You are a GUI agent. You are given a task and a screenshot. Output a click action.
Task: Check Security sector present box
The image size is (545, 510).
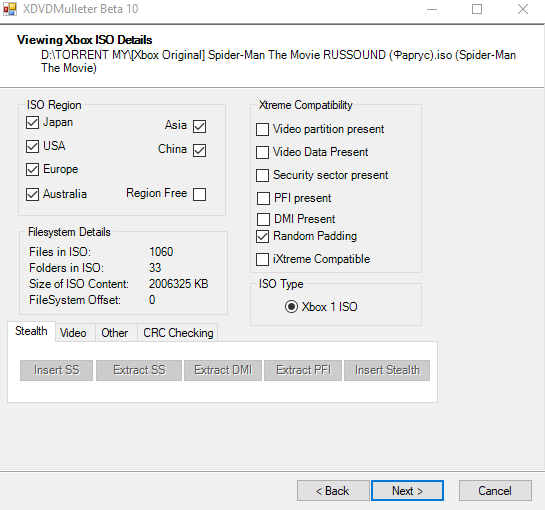pyautogui.click(x=262, y=176)
